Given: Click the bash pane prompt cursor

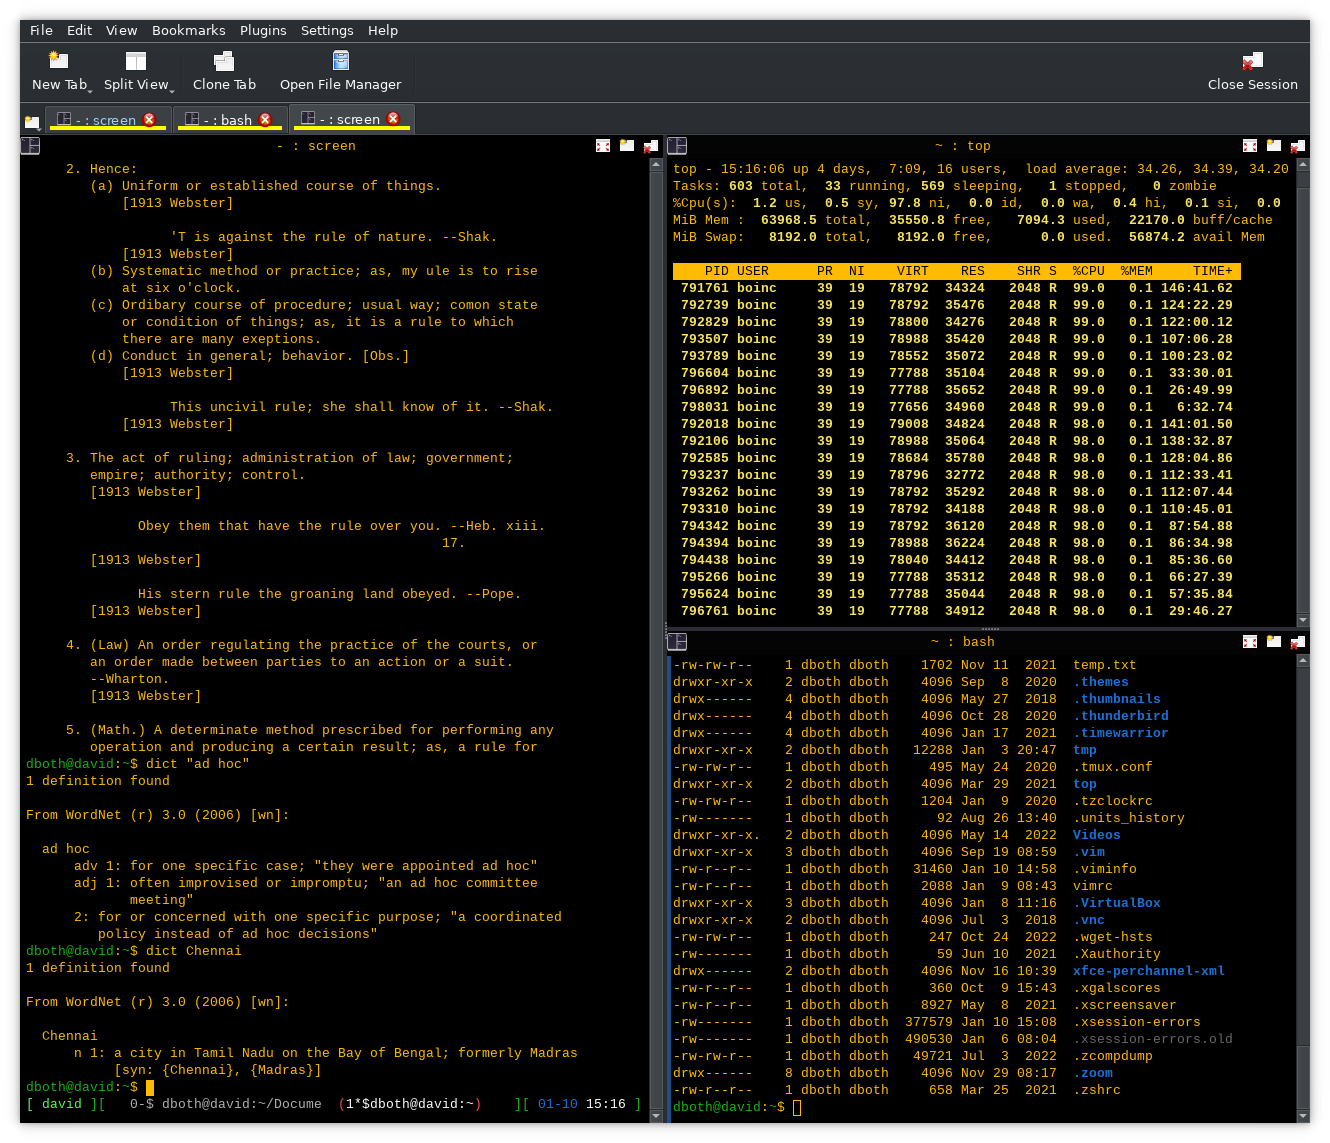Looking at the screenshot, I should click(x=797, y=1107).
